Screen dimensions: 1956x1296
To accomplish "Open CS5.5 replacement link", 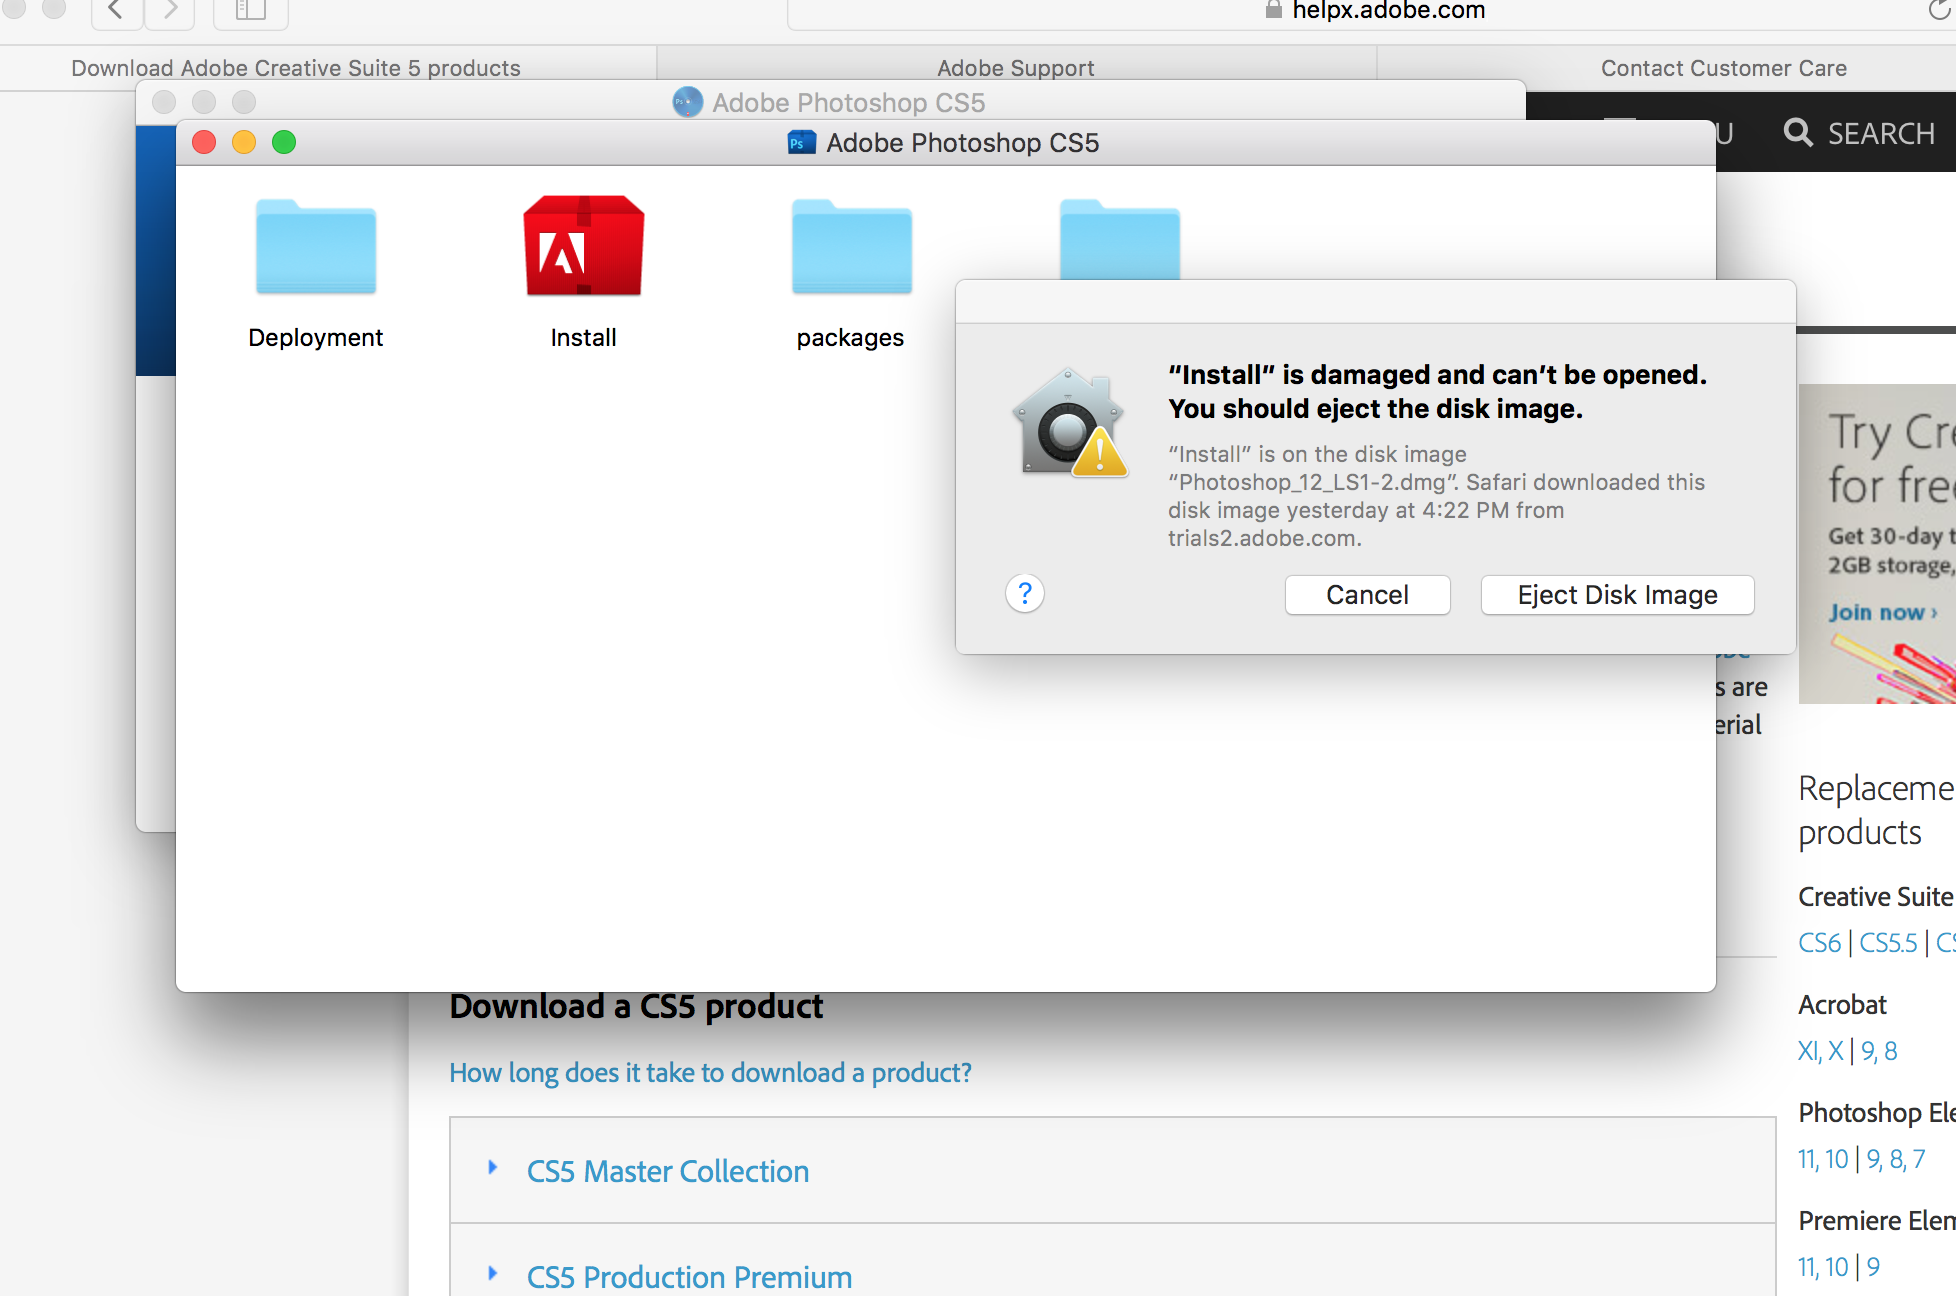I will pyautogui.click(x=1888, y=943).
